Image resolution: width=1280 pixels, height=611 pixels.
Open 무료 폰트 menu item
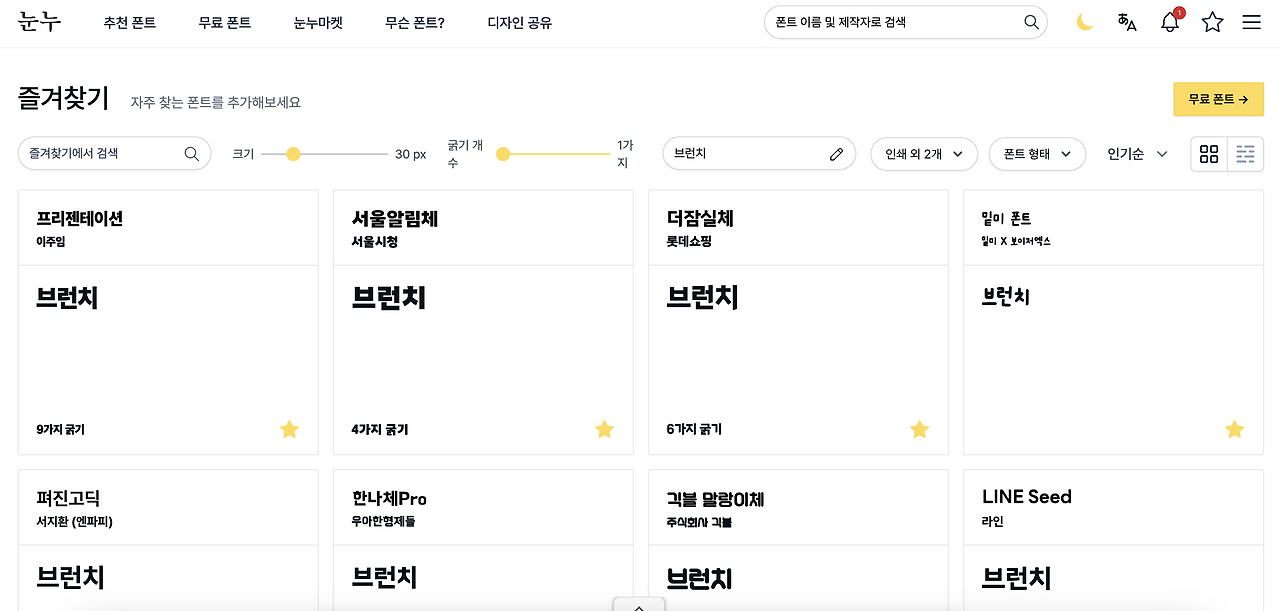(x=225, y=22)
